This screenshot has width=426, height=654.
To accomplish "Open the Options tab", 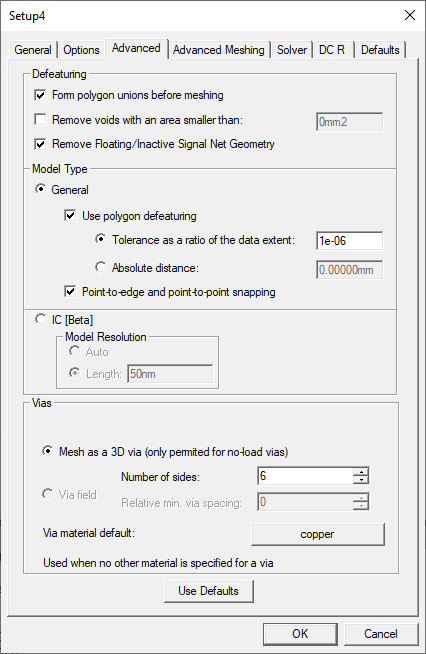I will [81, 50].
